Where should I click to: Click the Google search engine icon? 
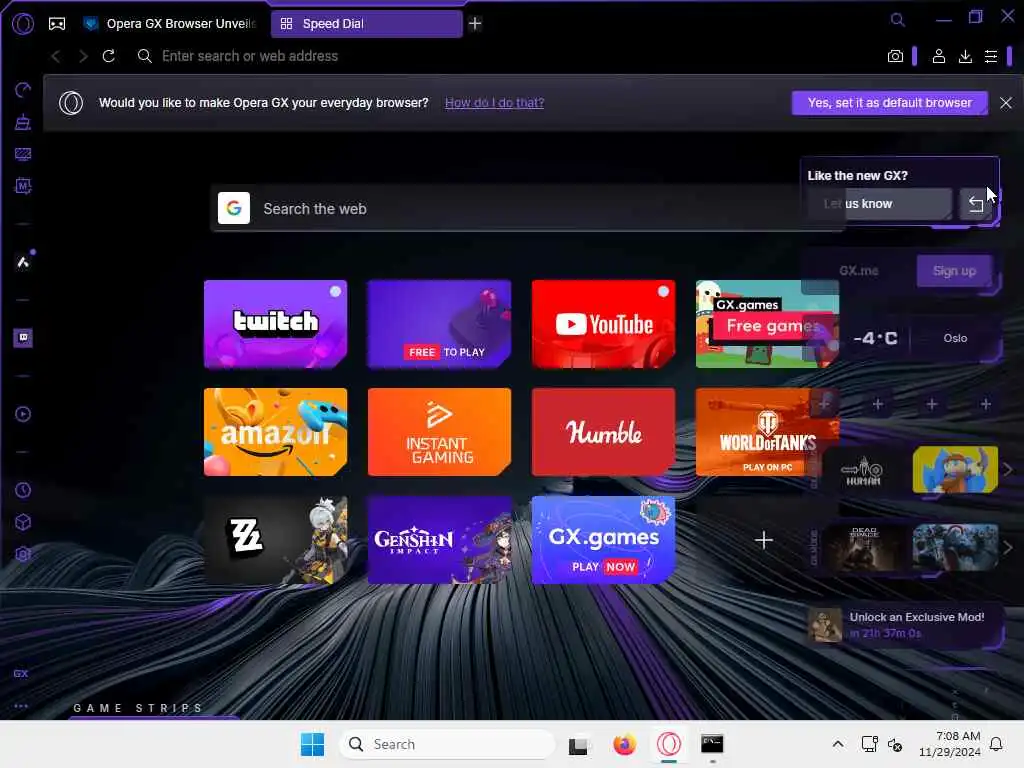234,208
